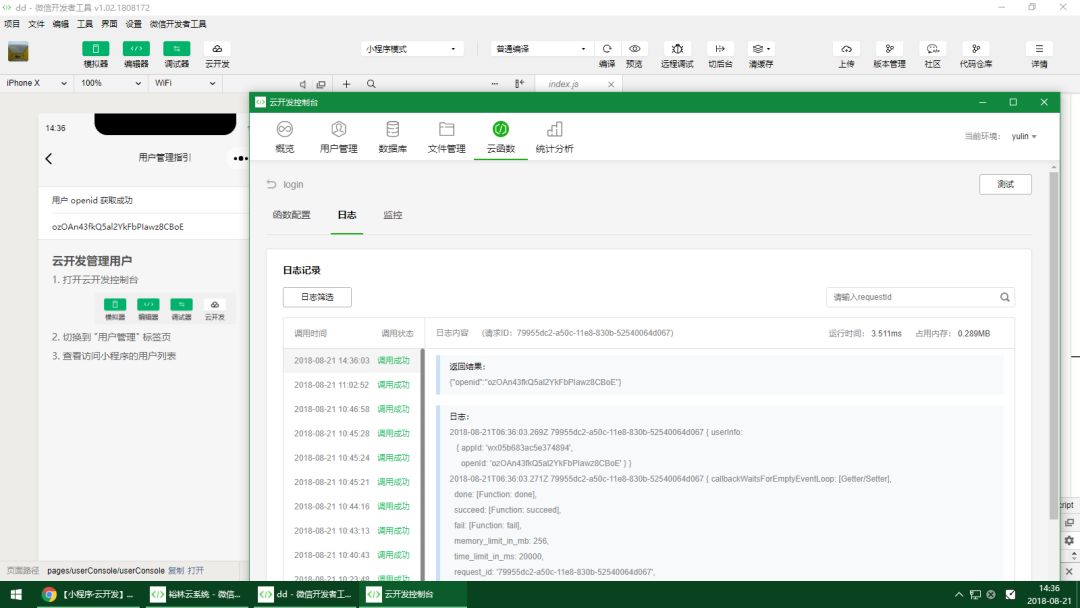Click the compile (编译) refresh icon

pos(607,49)
